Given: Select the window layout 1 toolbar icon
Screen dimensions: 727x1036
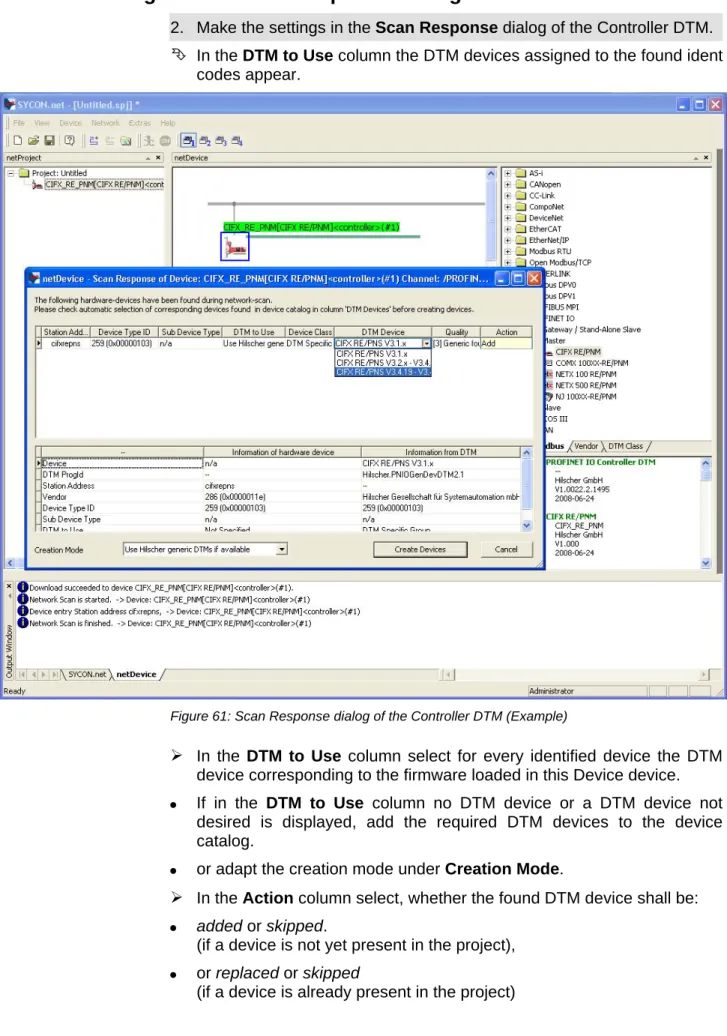Looking at the screenshot, I should tap(188, 141).
